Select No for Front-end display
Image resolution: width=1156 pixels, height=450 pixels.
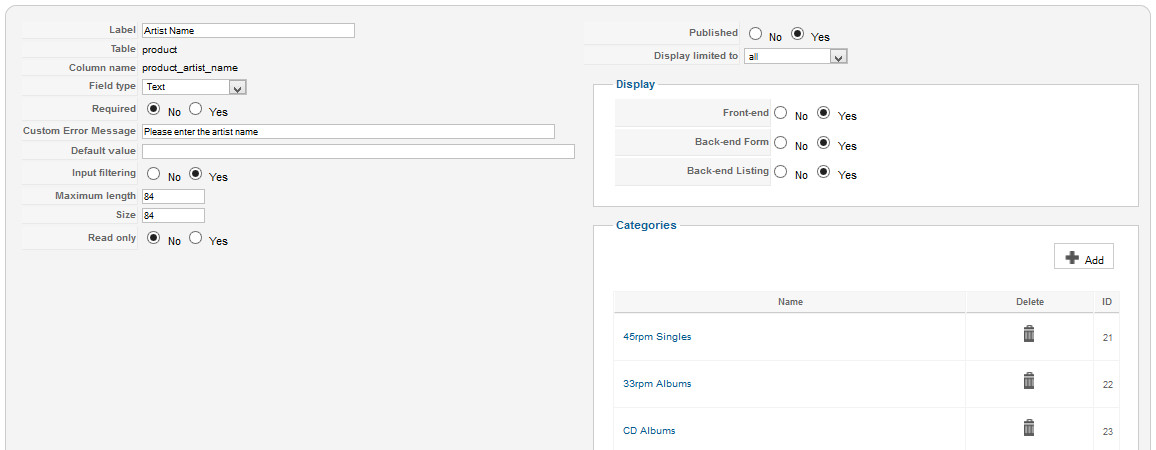point(781,113)
